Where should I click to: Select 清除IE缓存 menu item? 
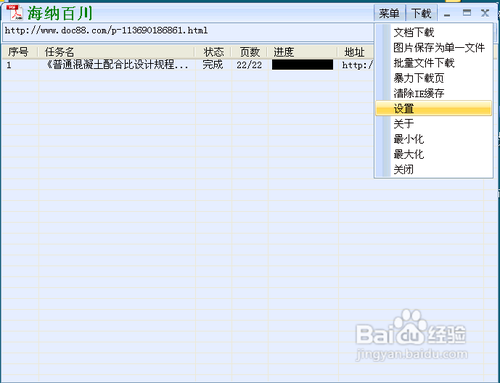434,93
